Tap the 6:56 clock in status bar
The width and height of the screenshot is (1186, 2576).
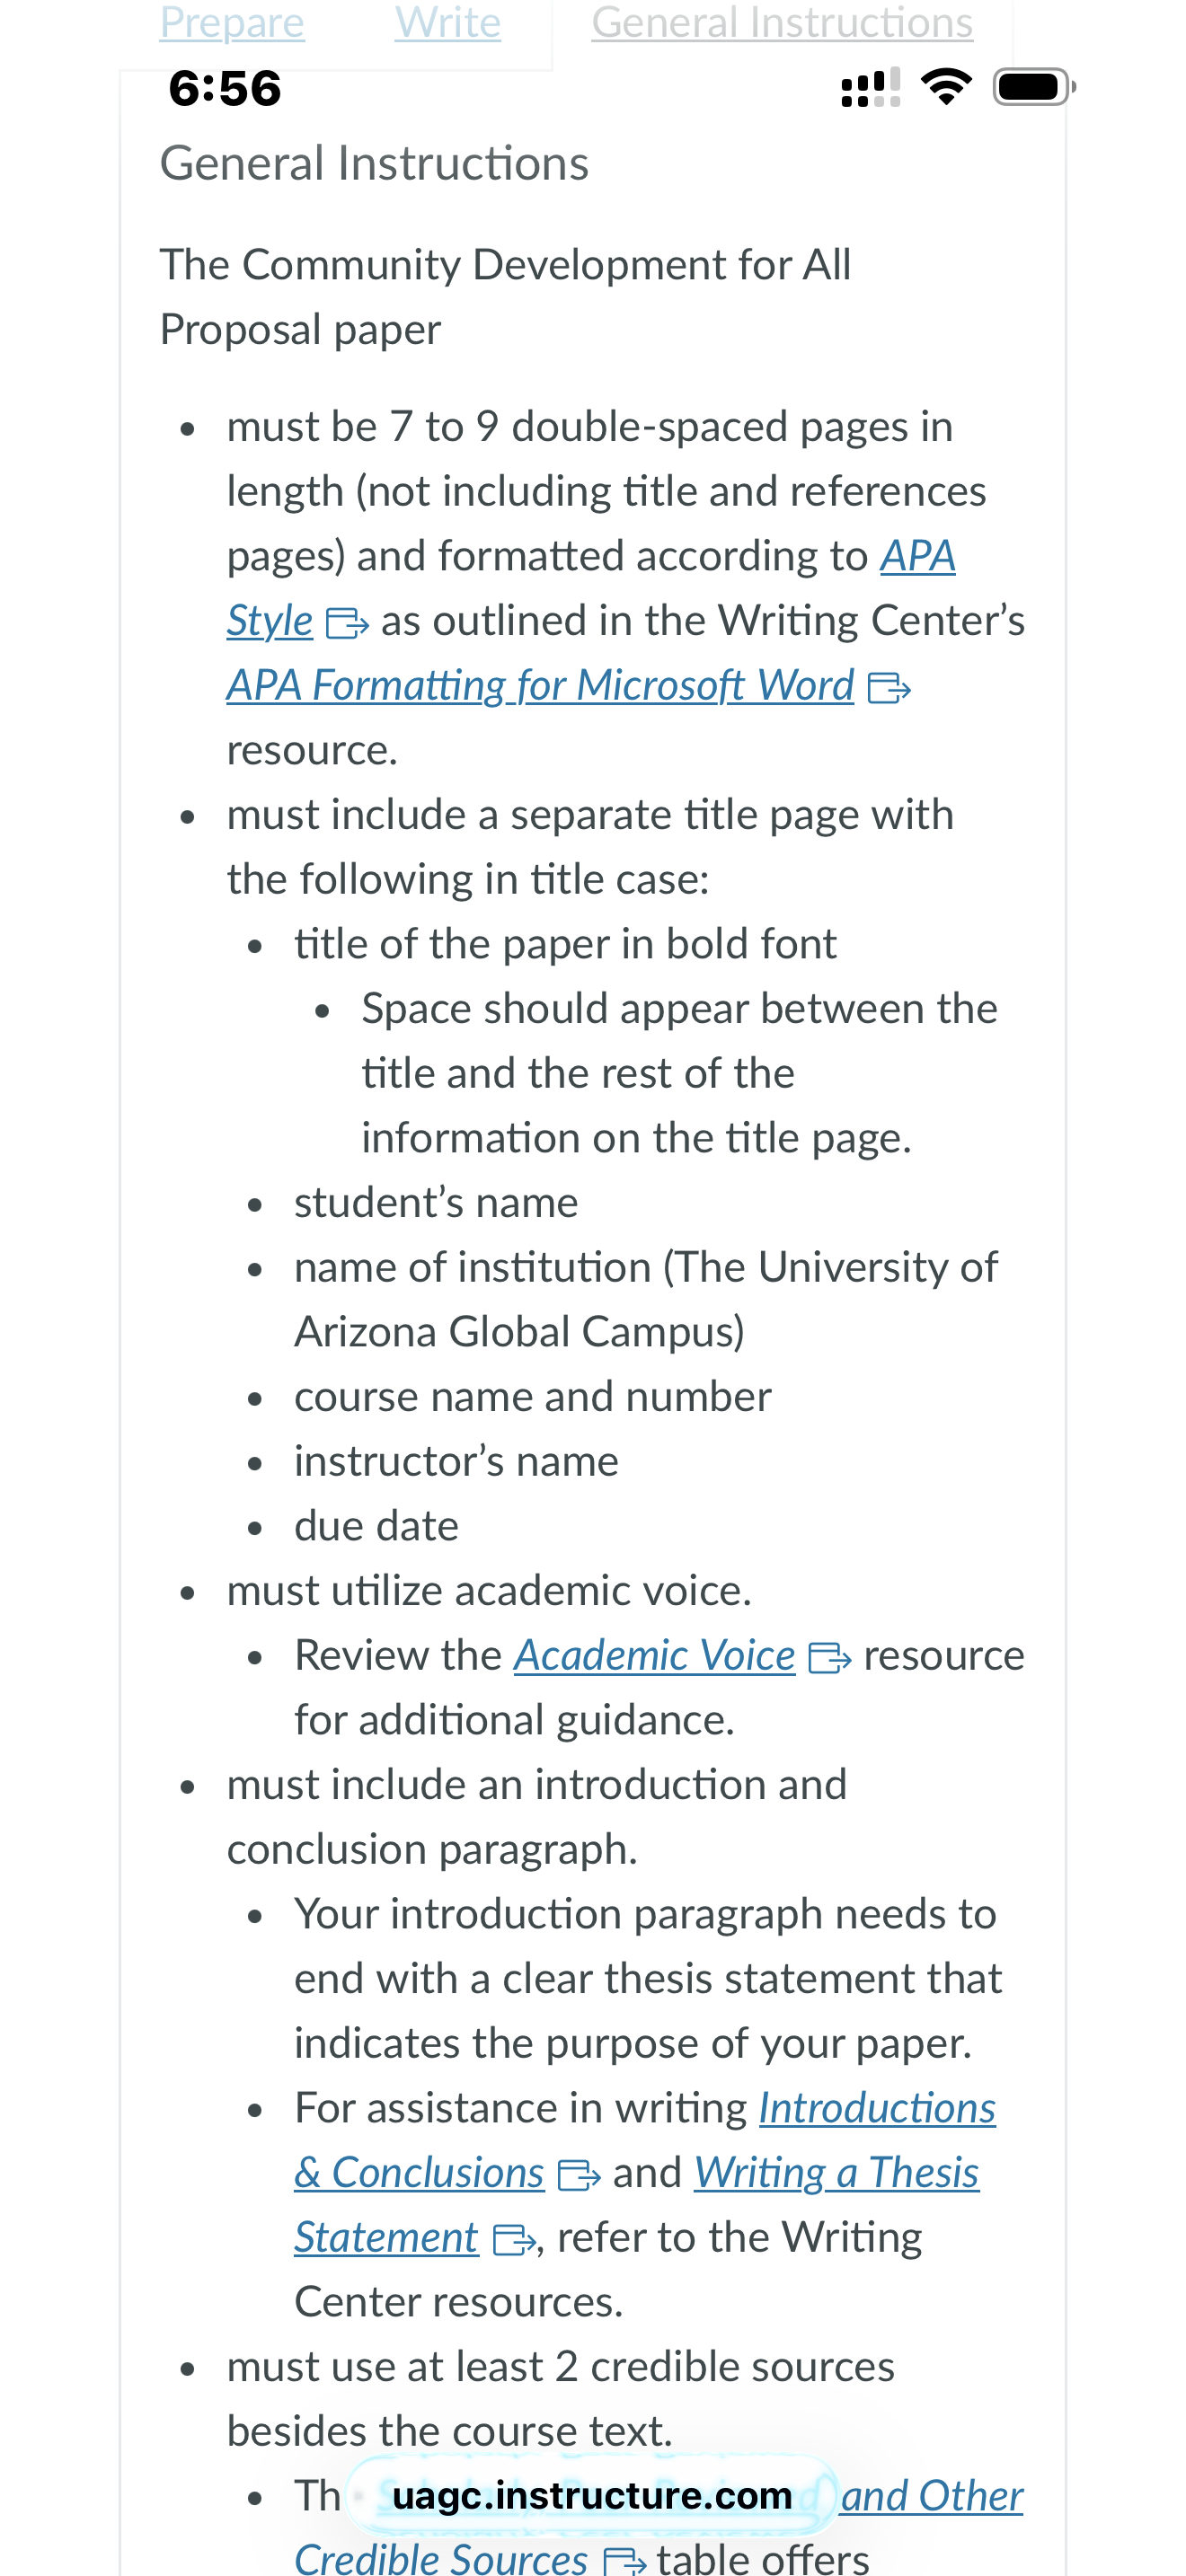tap(225, 88)
